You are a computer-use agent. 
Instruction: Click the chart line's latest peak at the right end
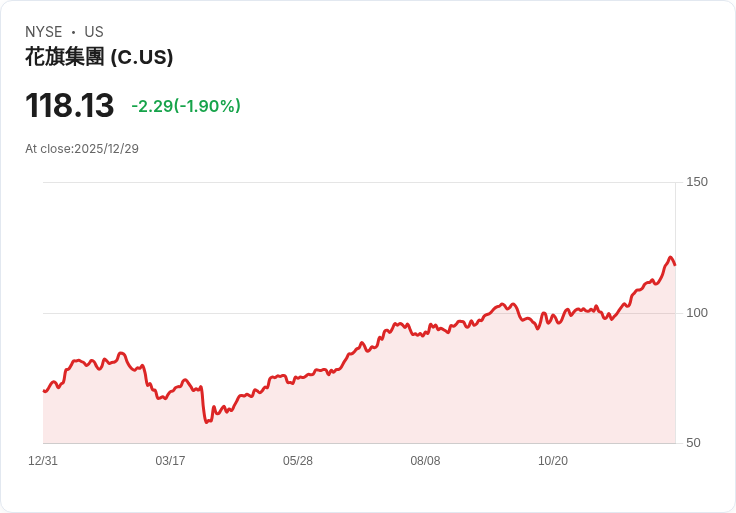coord(670,257)
